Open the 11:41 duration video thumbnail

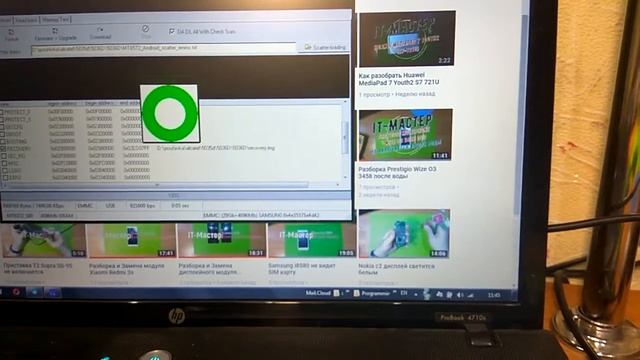(405, 135)
